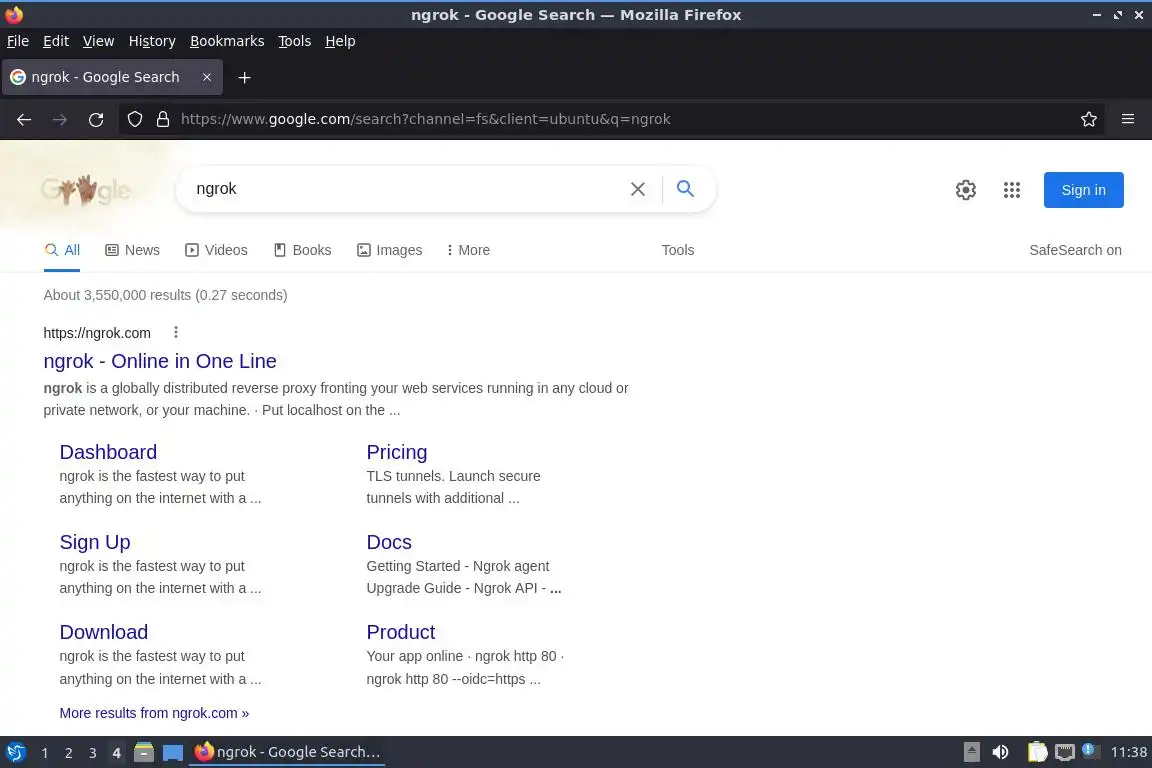Image resolution: width=1152 pixels, height=768 pixels.
Task: Switch to Images results
Action: (389, 250)
